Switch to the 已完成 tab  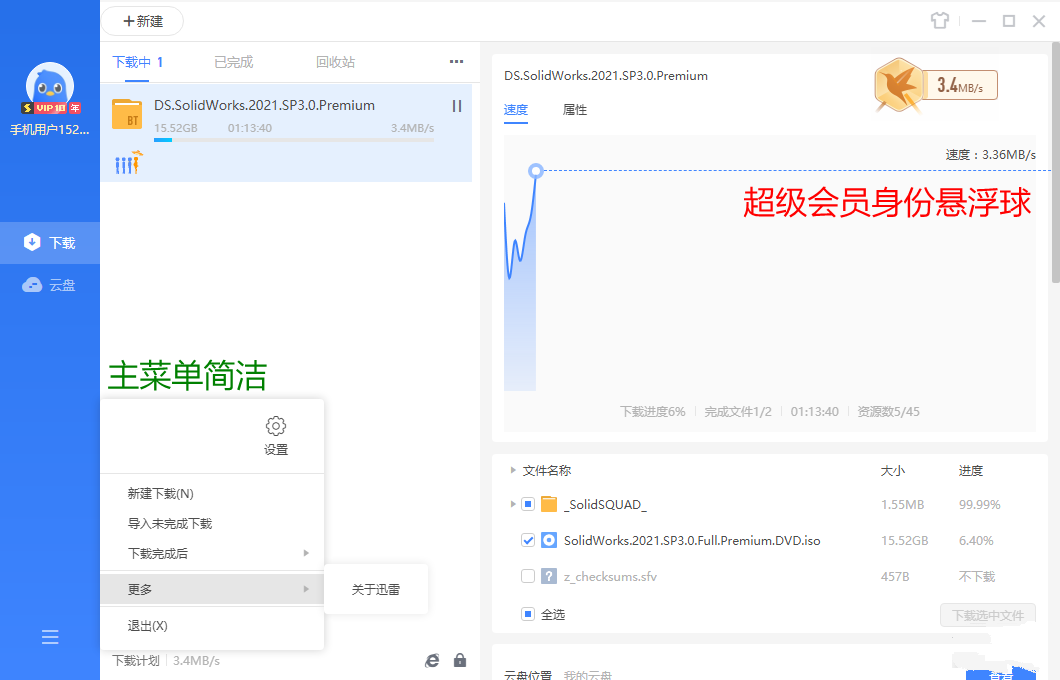click(233, 62)
